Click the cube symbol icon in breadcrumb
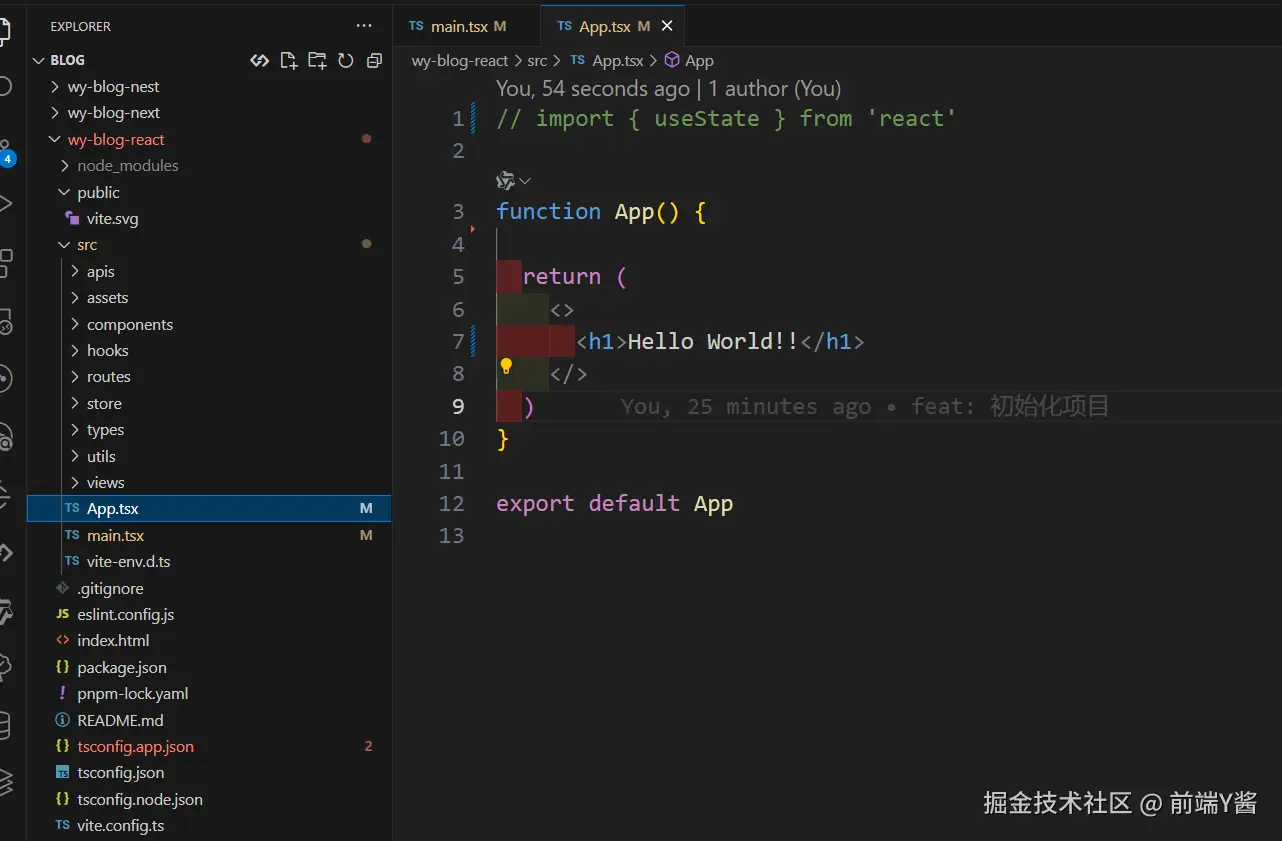 click(x=673, y=61)
